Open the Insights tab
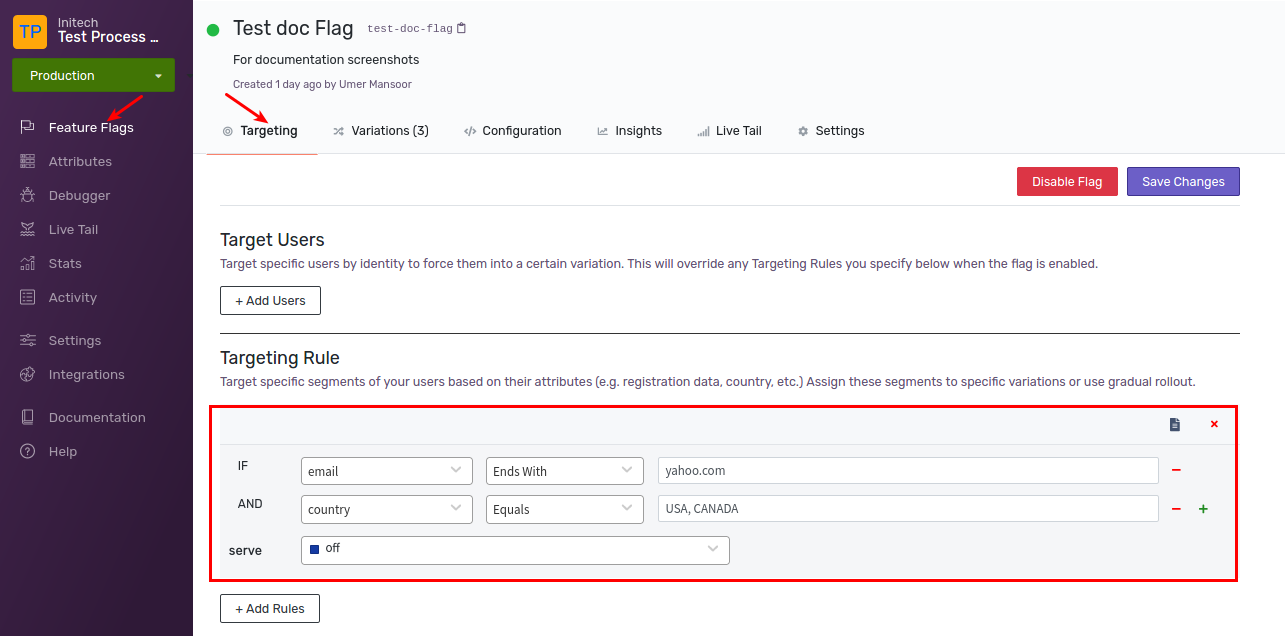Viewport: 1285px width, 636px height. tap(630, 131)
